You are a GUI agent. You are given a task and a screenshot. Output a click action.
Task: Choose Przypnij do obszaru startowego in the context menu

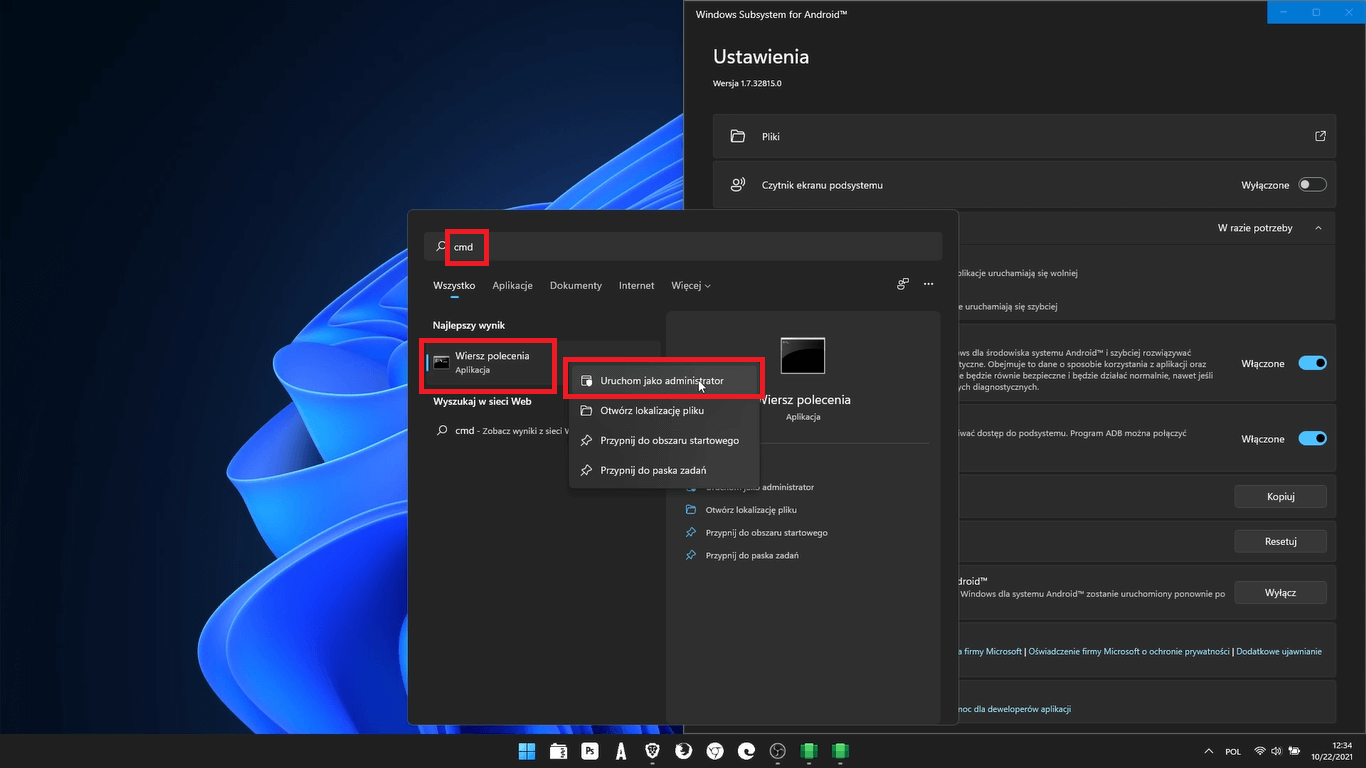coord(664,440)
